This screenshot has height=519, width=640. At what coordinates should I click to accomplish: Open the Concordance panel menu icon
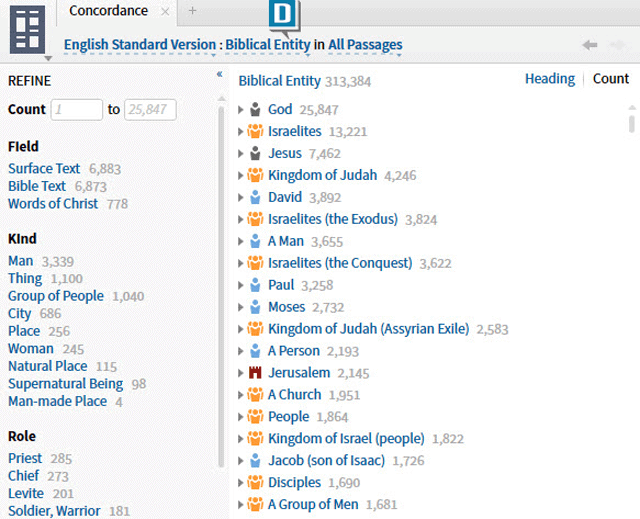click(27, 30)
